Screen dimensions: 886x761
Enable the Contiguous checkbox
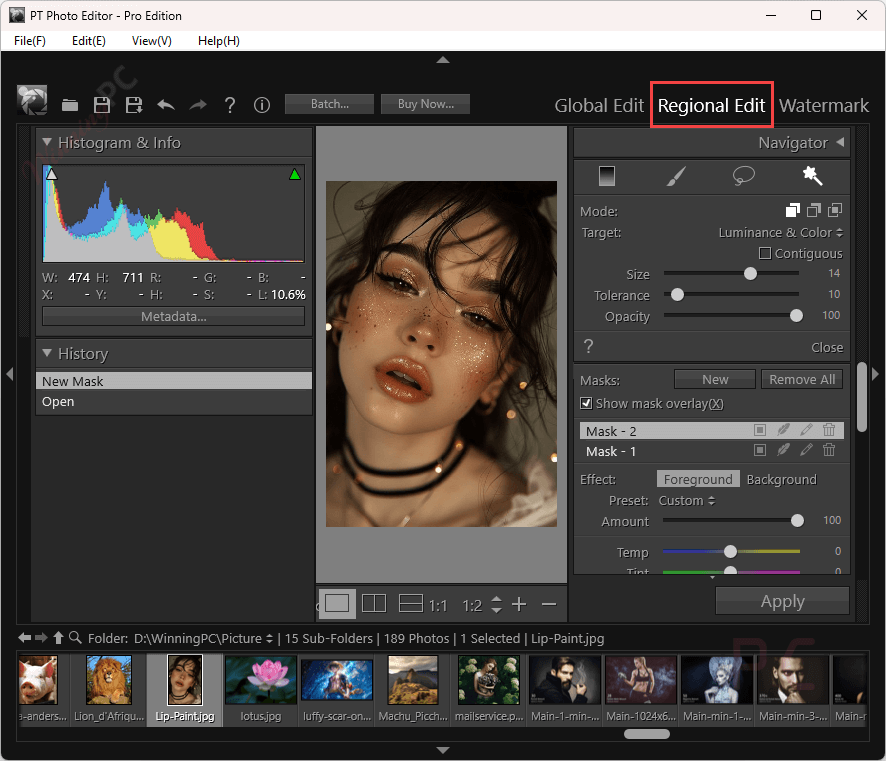click(765, 253)
